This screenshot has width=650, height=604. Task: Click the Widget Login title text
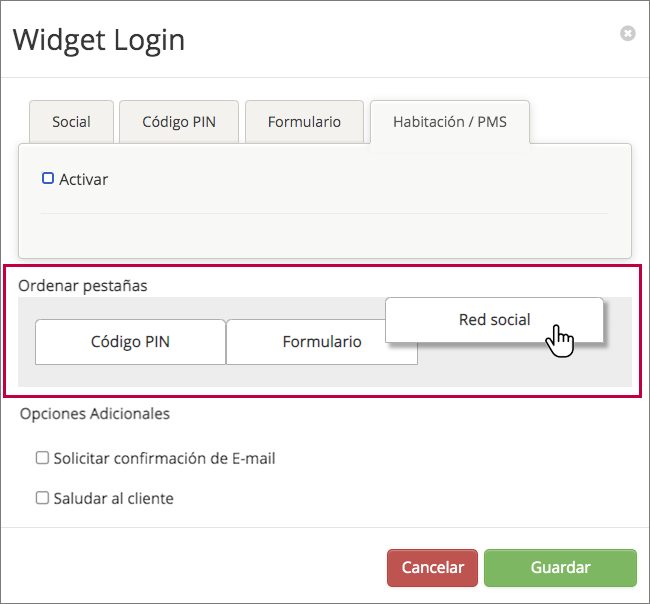98,40
